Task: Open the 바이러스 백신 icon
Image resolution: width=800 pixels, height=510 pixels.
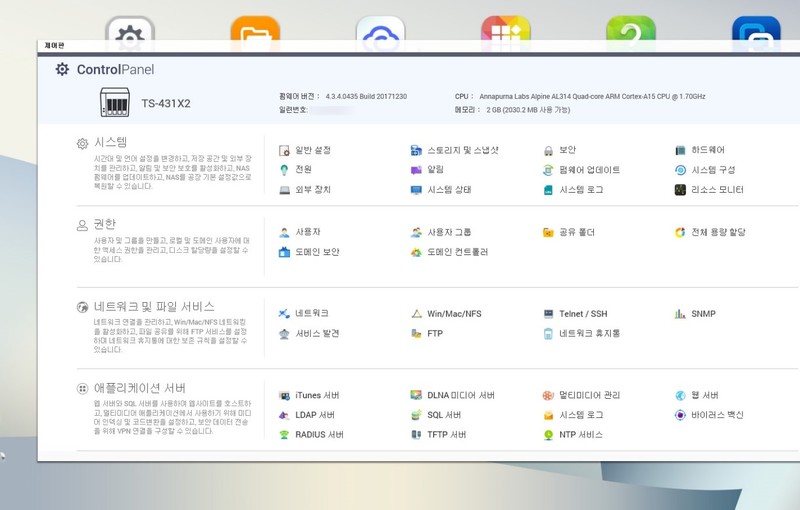Action: pos(680,415)
